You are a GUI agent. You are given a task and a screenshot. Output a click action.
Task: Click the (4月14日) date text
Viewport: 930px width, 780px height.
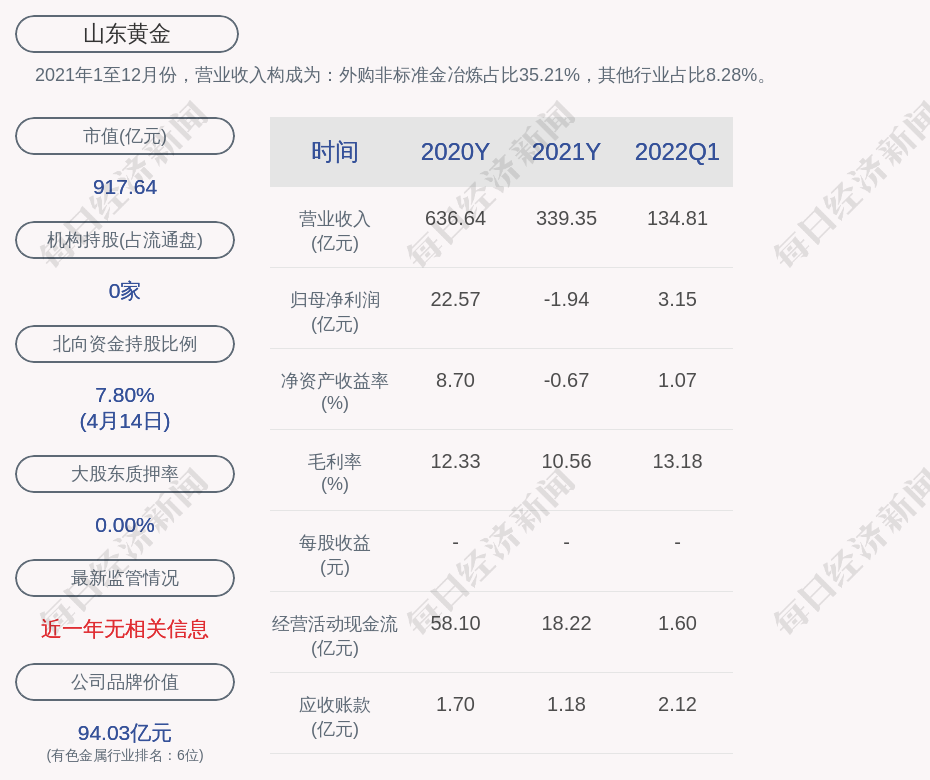click(125, 421)
